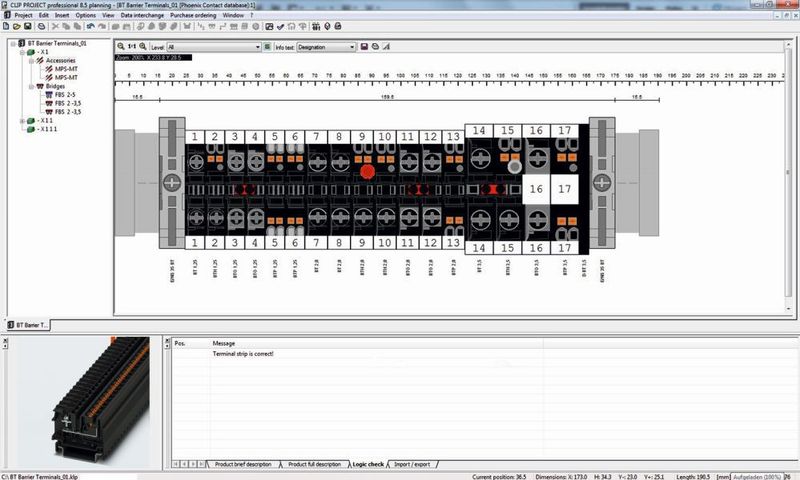Reset zoom with the 1:1 button
Viewport: 800px width, 480px height.
tap(132, 46)
